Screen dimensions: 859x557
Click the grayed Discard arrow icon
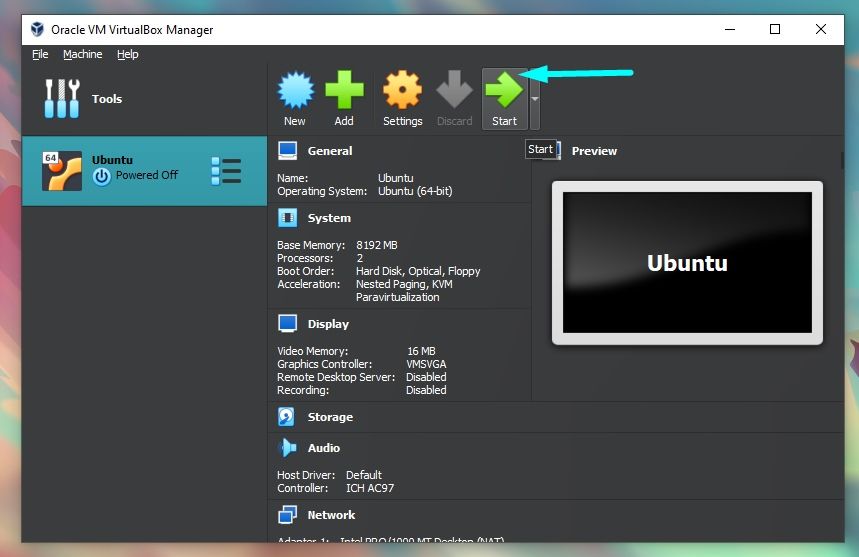click(454, 89)
